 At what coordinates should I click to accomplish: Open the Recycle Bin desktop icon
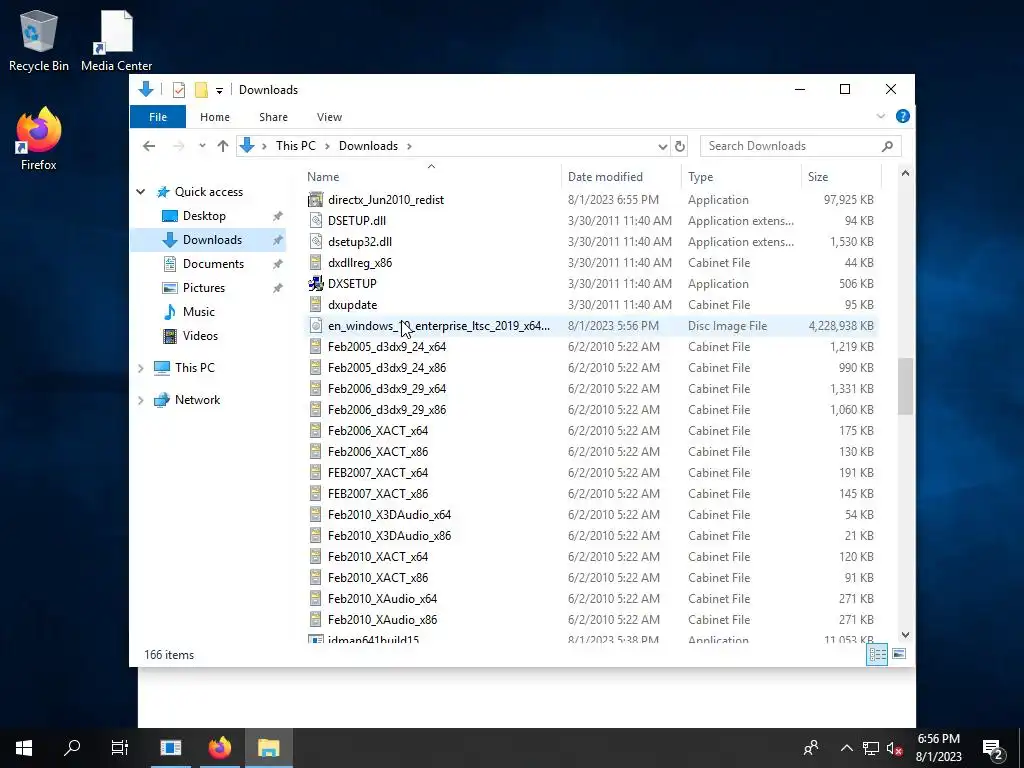click(39, 40)
